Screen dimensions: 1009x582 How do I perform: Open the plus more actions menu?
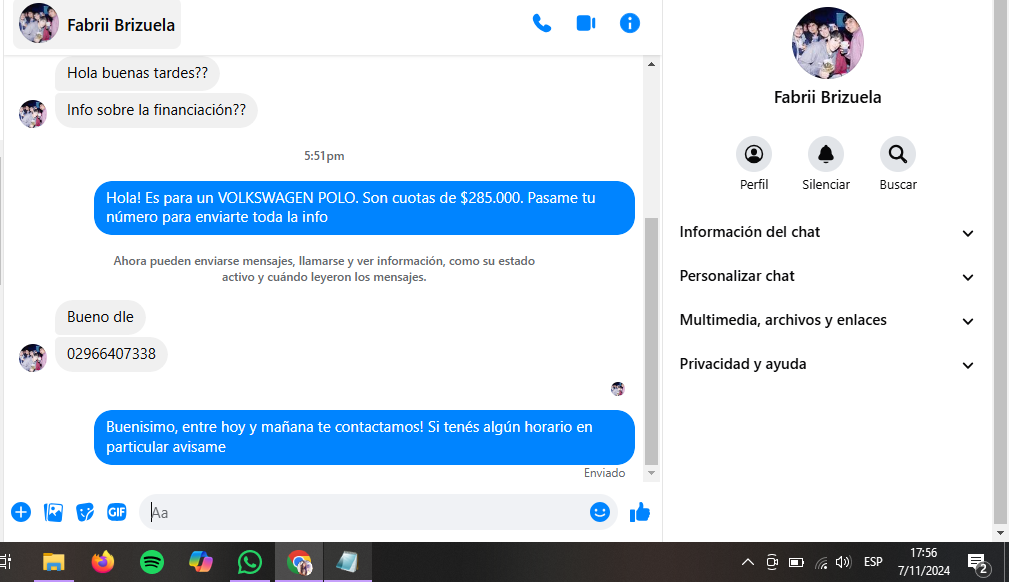pos(21,512)
